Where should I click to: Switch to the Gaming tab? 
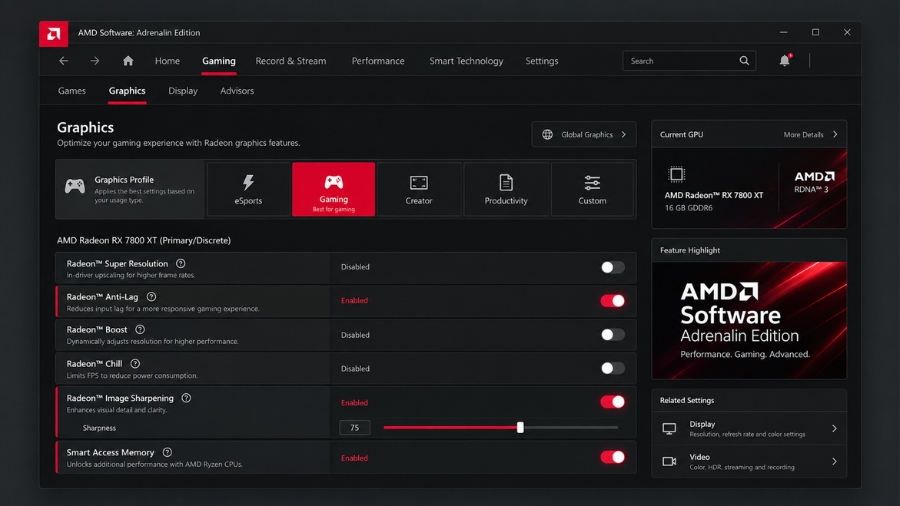tap(219, 61)
